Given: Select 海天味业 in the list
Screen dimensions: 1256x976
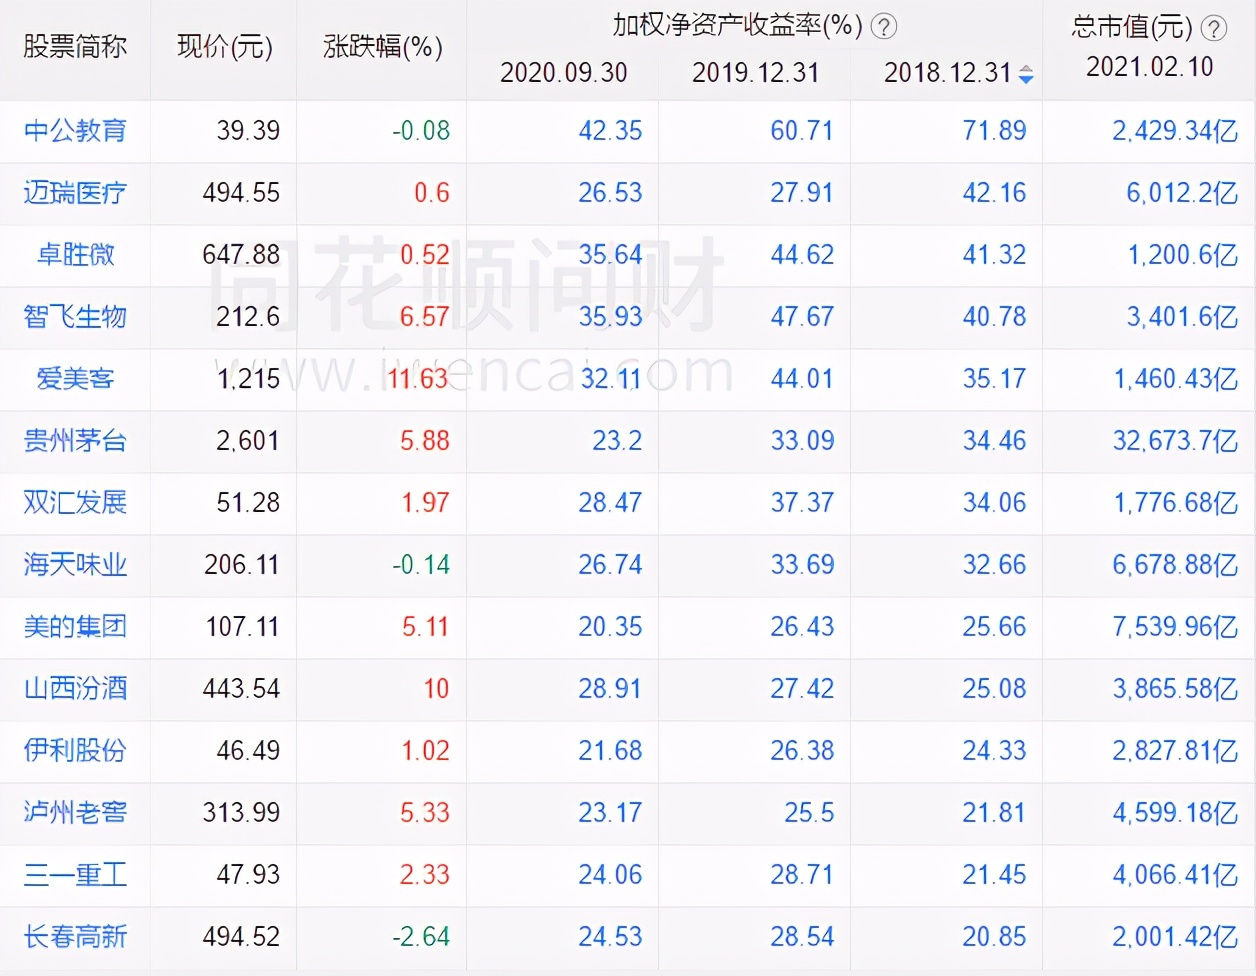Looking at the screenshot, I should click(x=73, y=565).
